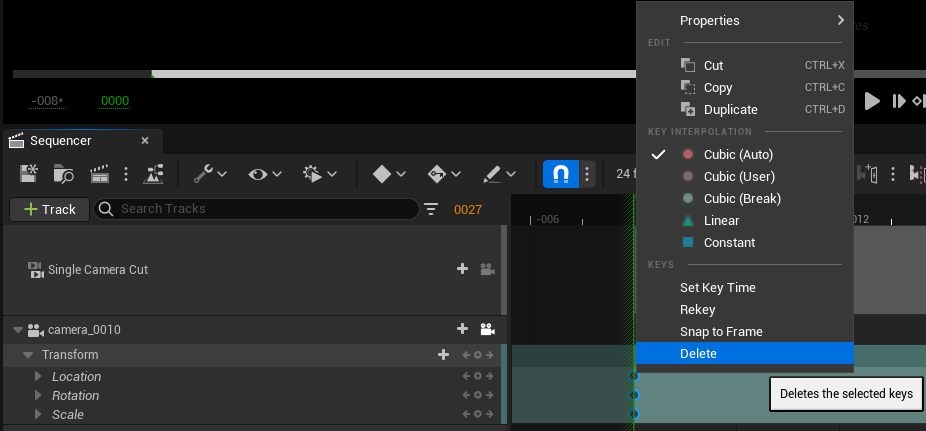Click the Search Tracks input field
Image resolution: width=926 pixels, height=431 pixels.
click(x=265, y=209)
